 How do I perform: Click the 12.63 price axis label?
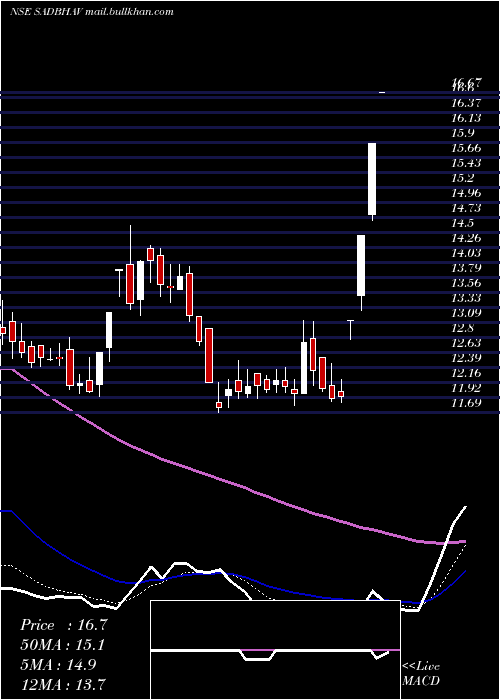pyautogui.click(x=467, y=343)
